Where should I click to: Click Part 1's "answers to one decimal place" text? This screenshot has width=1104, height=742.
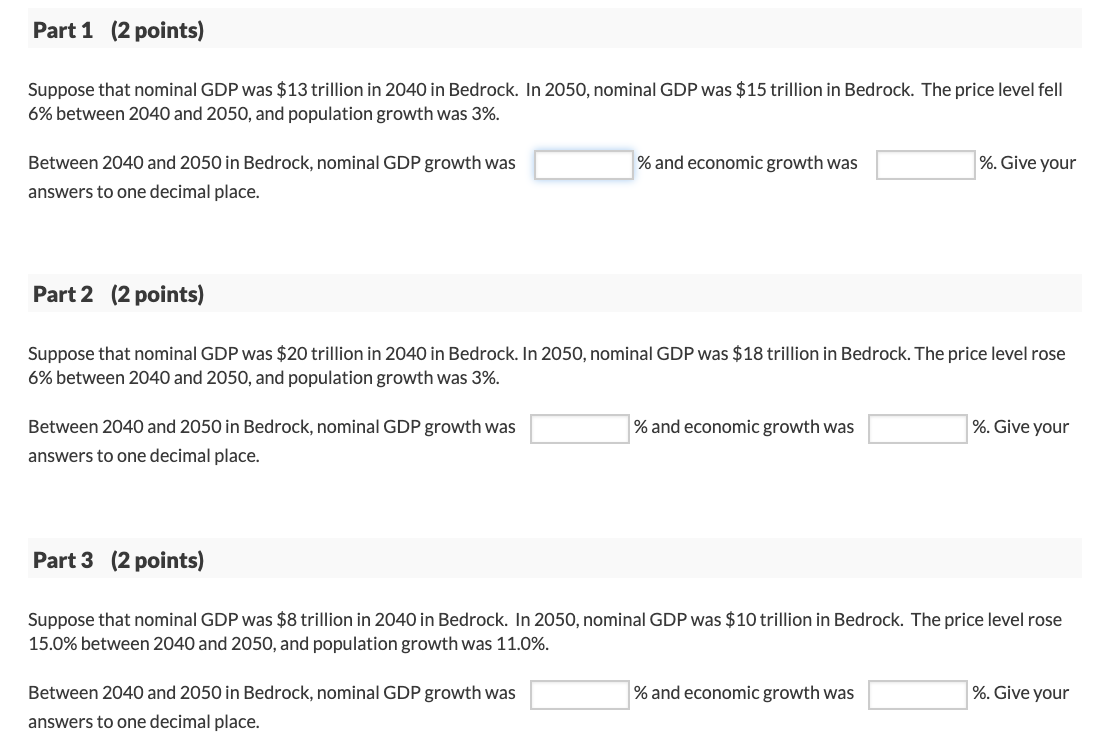[144, 192]
